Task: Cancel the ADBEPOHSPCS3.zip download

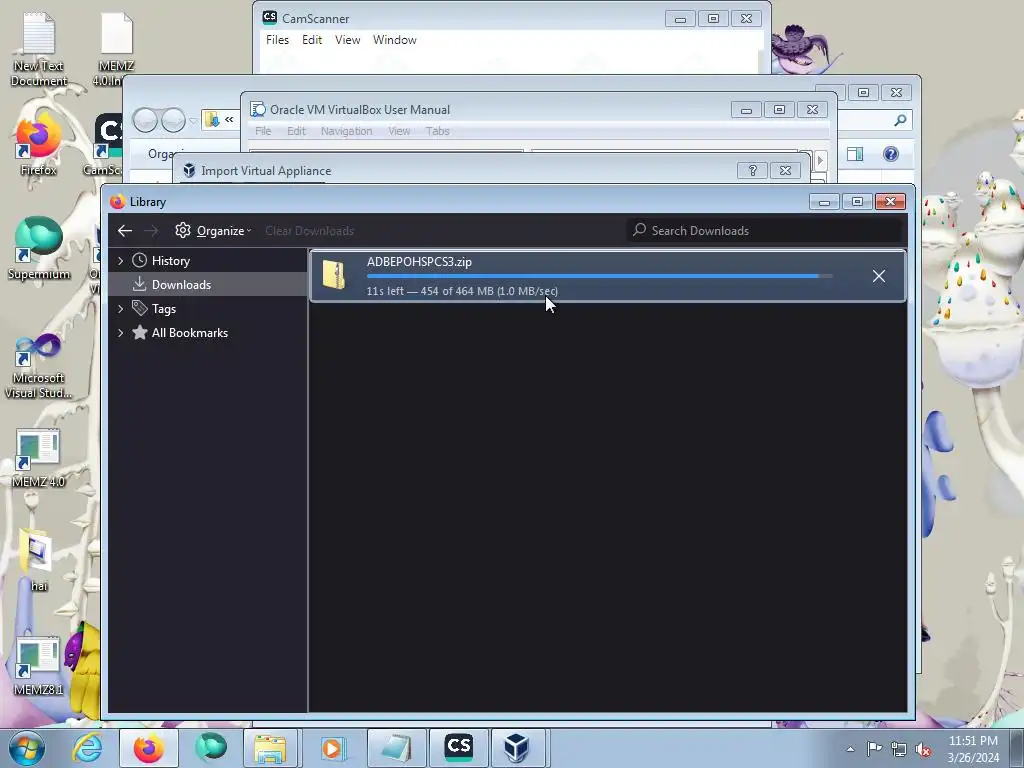Action: coord(879,276)
